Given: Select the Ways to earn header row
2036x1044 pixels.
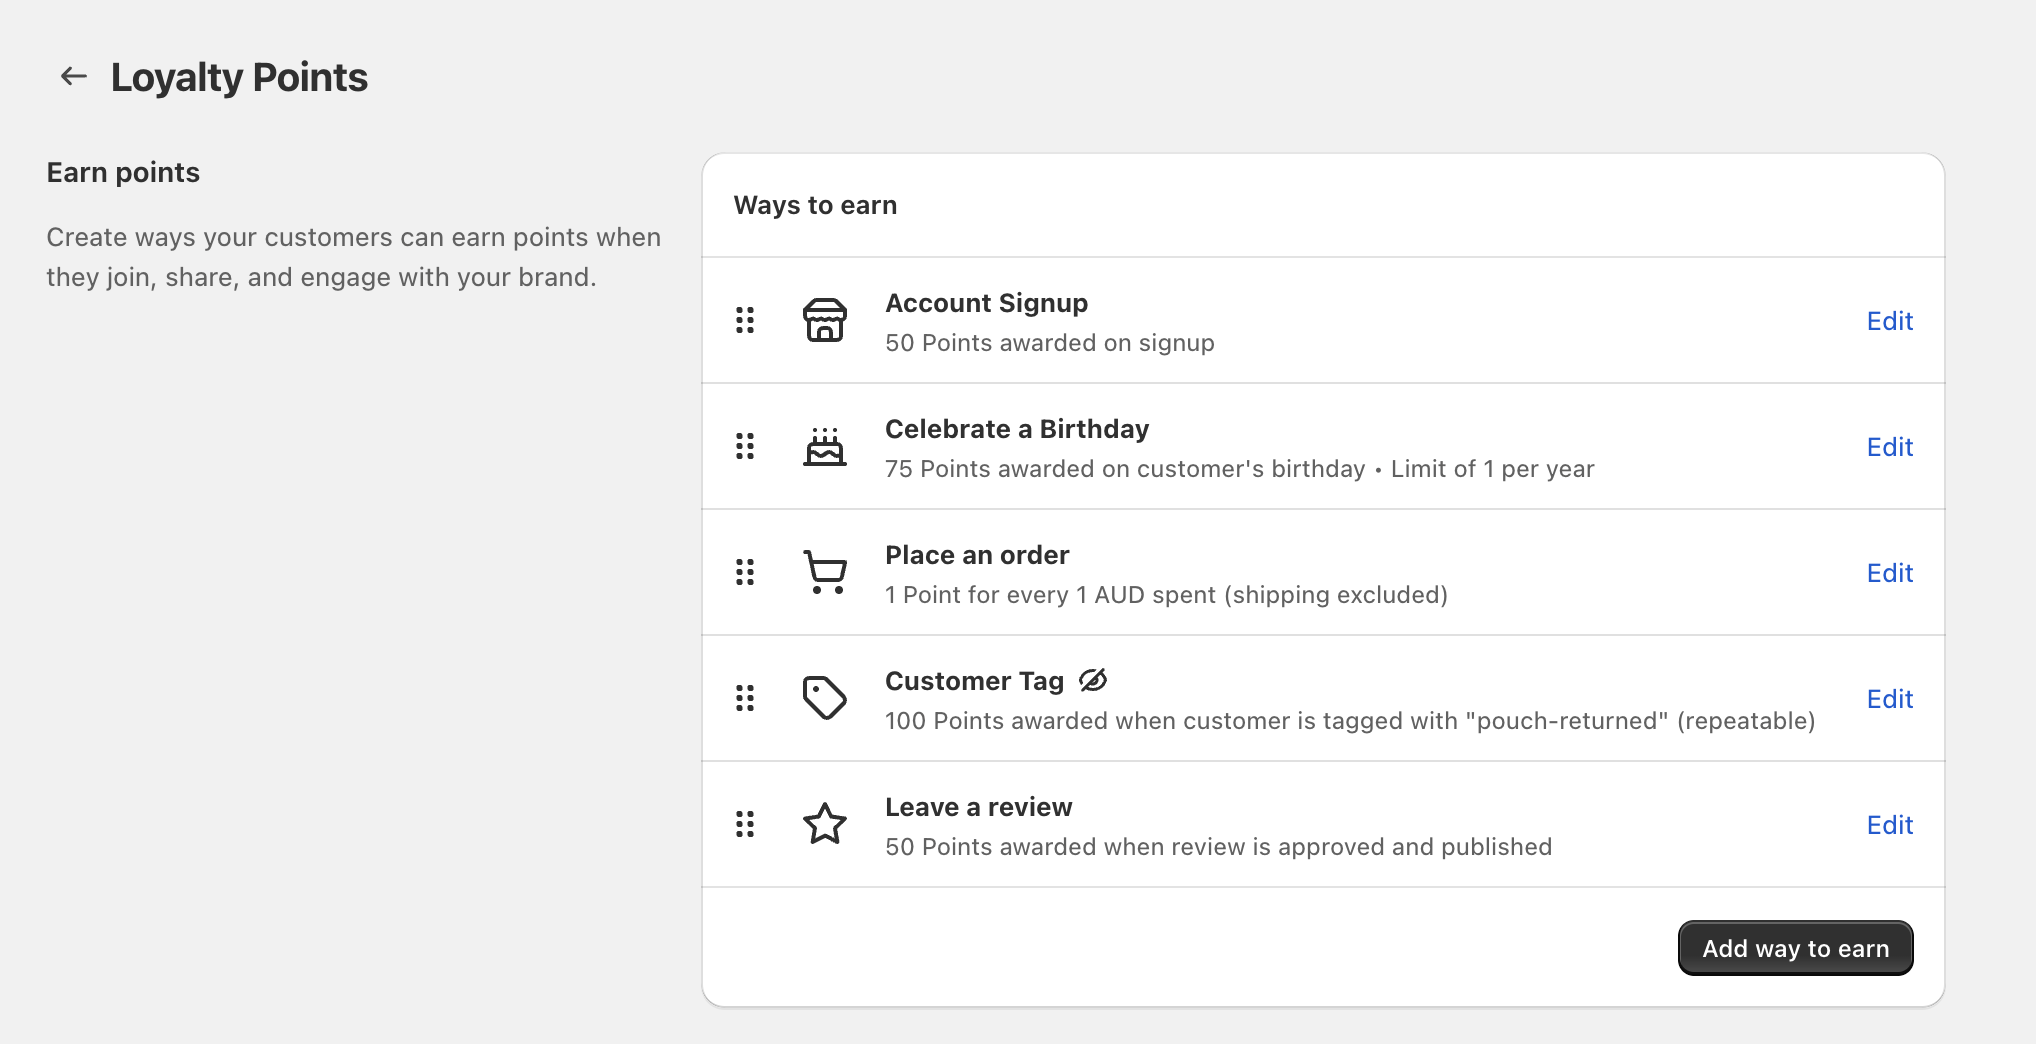Looking at the screenshot, I should (x=815, y=205).
